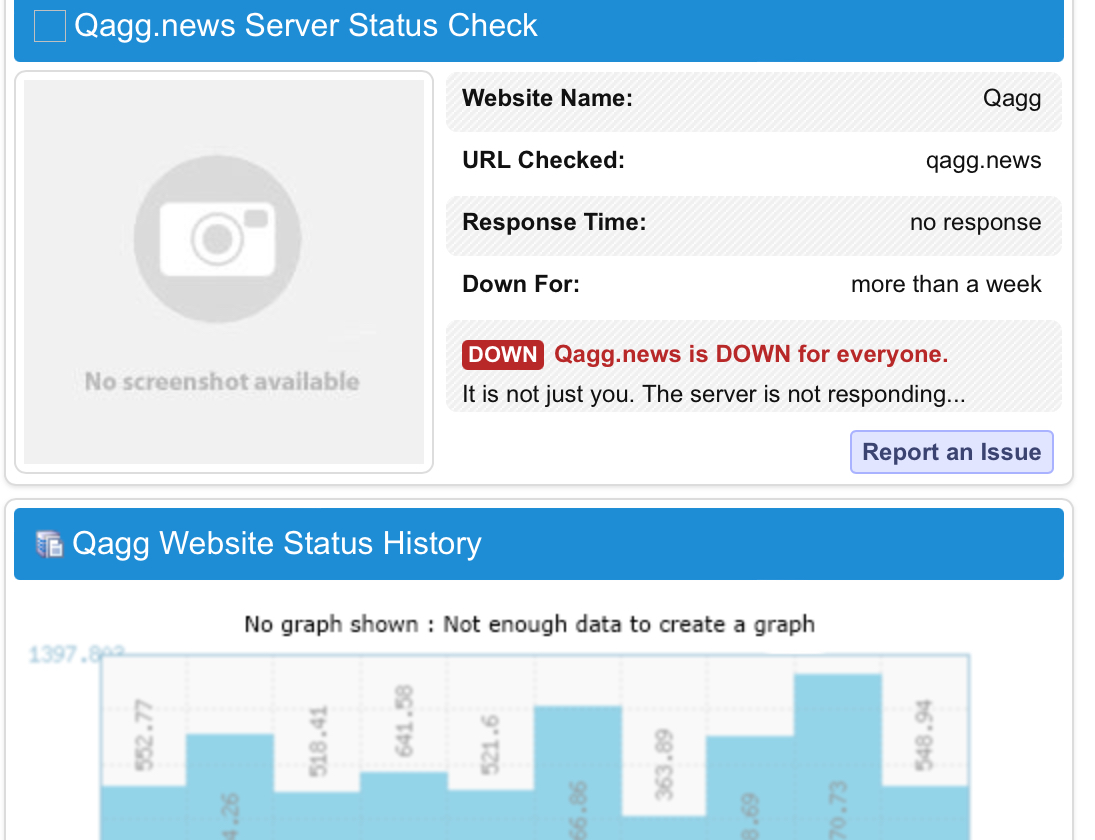Click the graph bar labeled 521.6
The image size is (1095, 840).
pos(491,815)
